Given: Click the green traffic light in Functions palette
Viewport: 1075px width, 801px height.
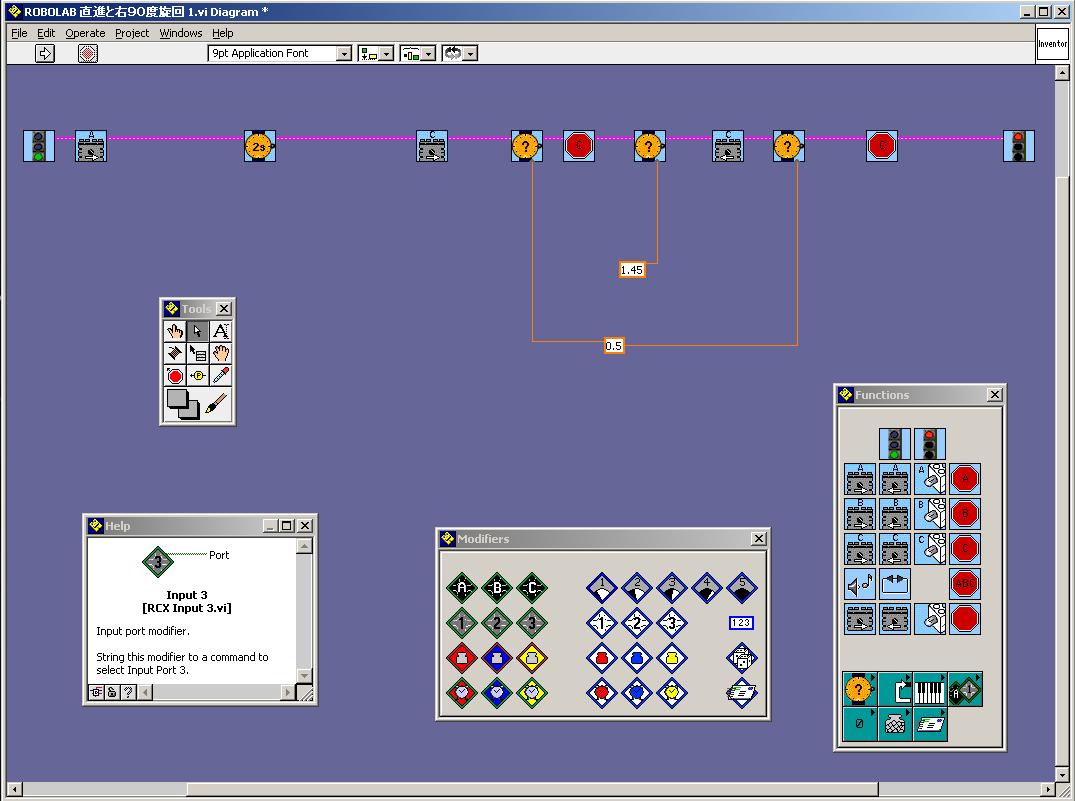Looking at the screenshot, I should (895, 444).
